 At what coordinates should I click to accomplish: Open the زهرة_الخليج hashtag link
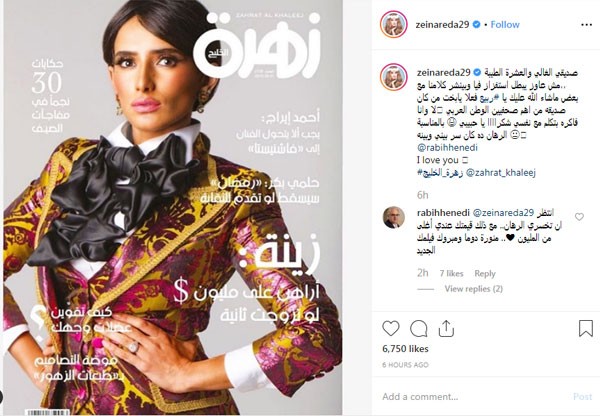coord(440,173)
